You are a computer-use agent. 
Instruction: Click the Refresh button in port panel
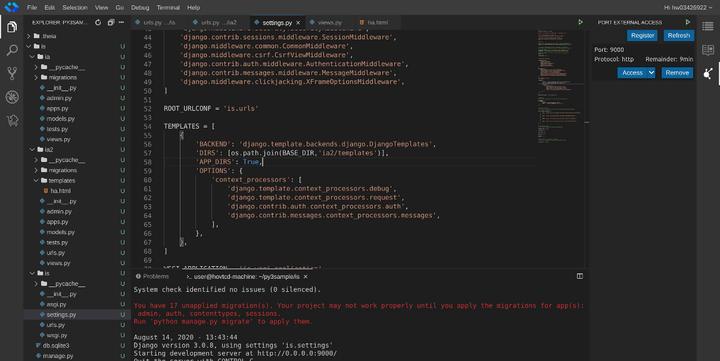click(679, 35)
